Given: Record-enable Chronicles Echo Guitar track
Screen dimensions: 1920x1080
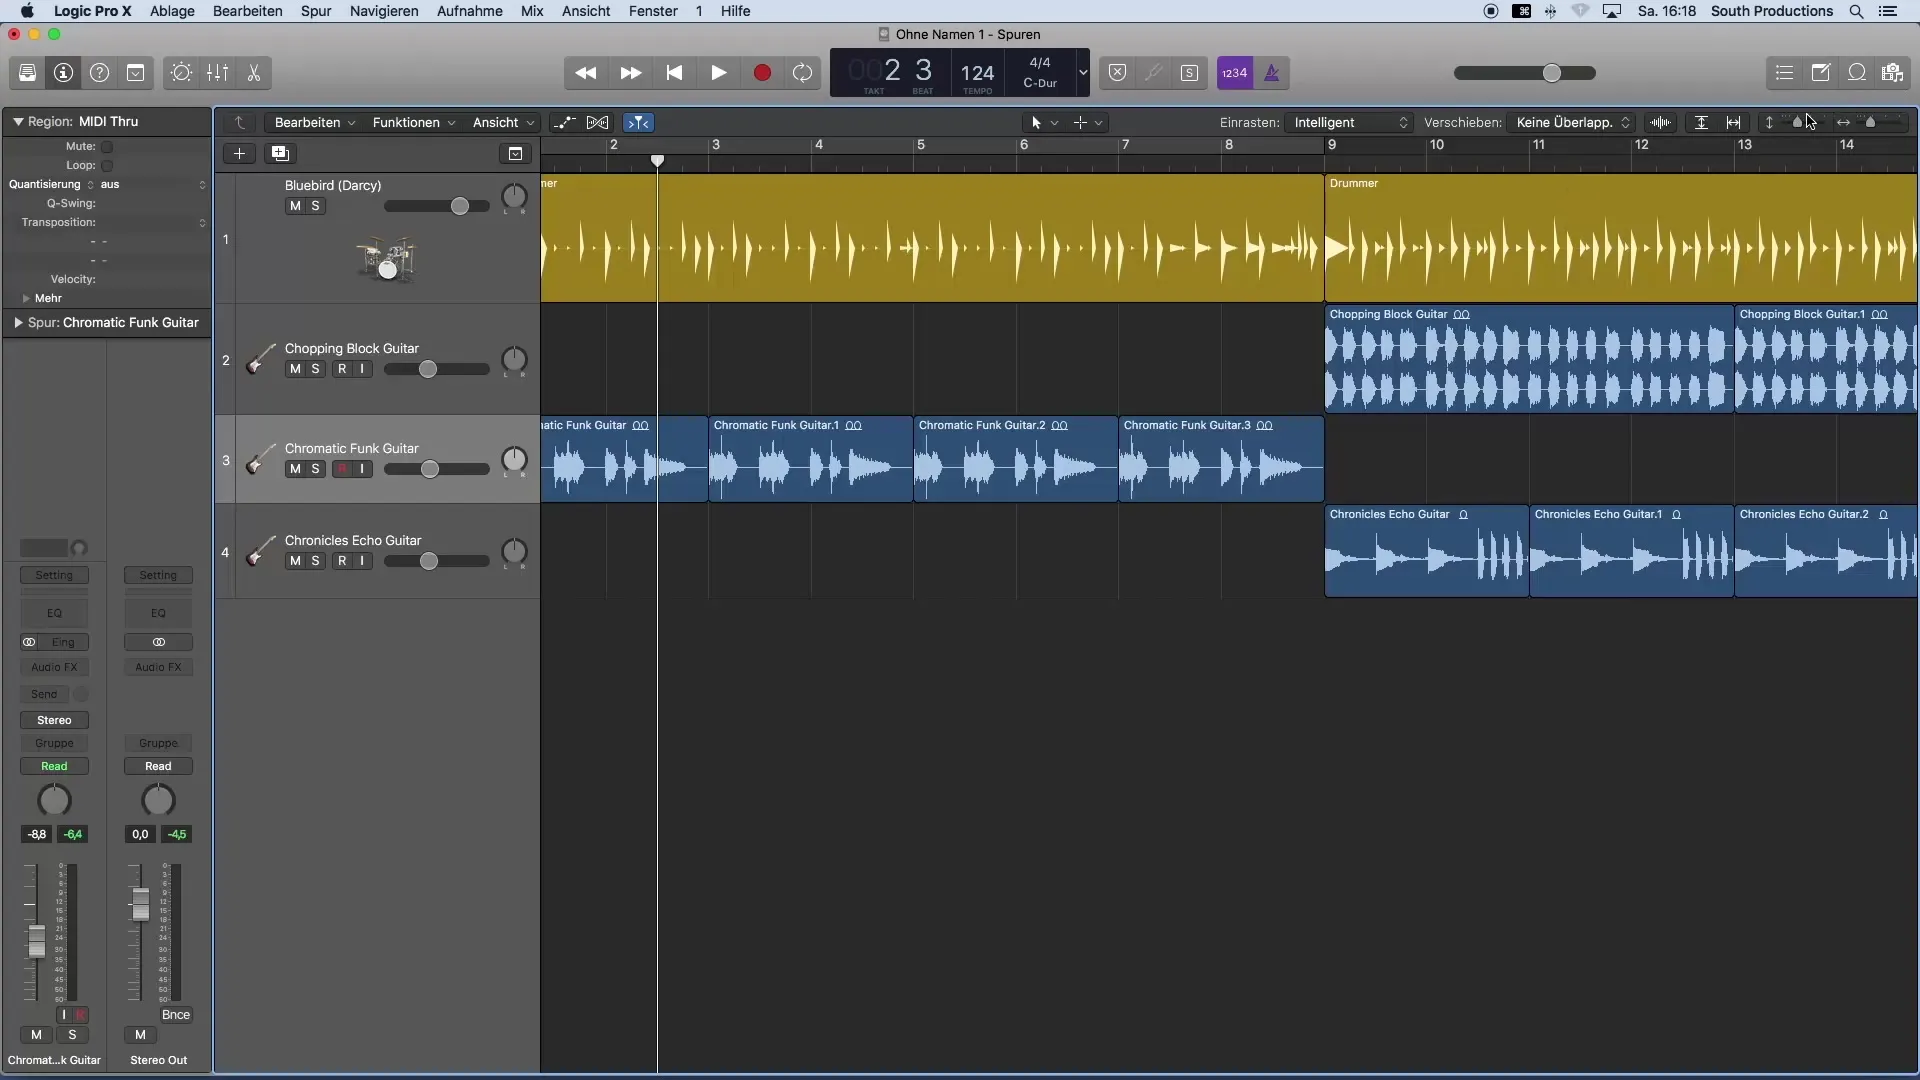Looking at the screenshot, I should point(342,561).
